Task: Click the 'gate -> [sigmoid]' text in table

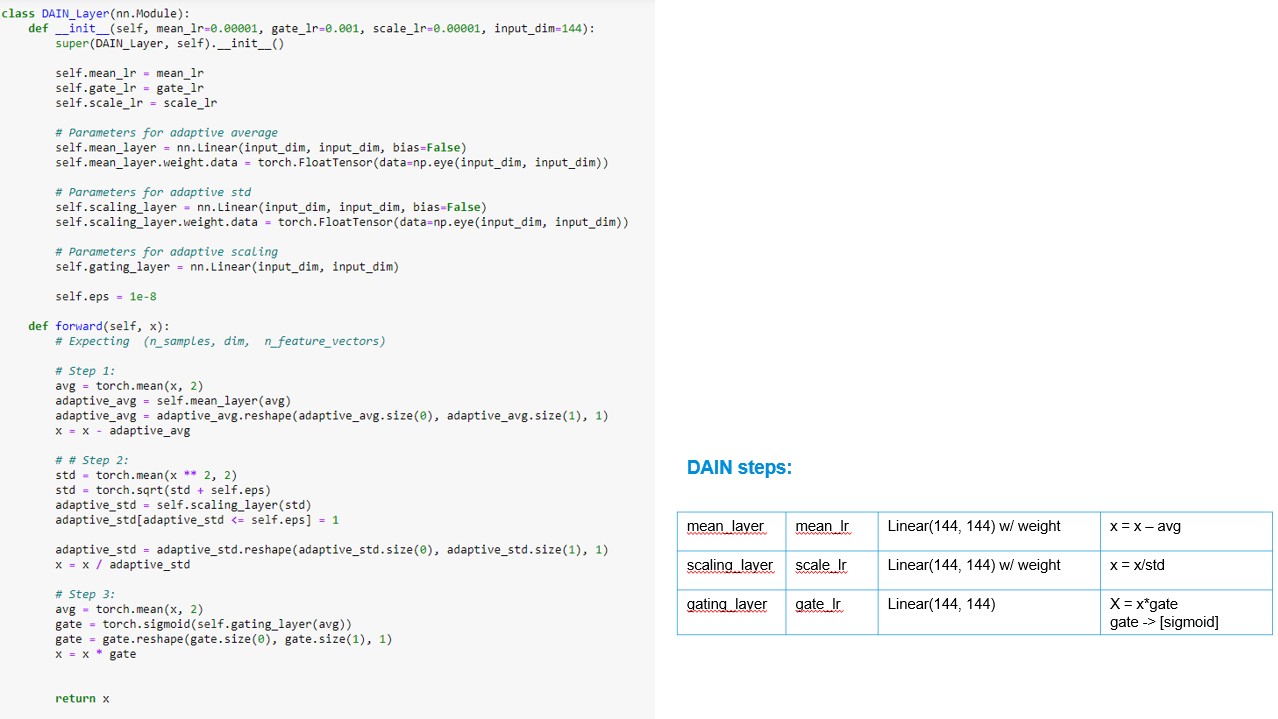Action: pyautogui.click(x=1164, y=623)
